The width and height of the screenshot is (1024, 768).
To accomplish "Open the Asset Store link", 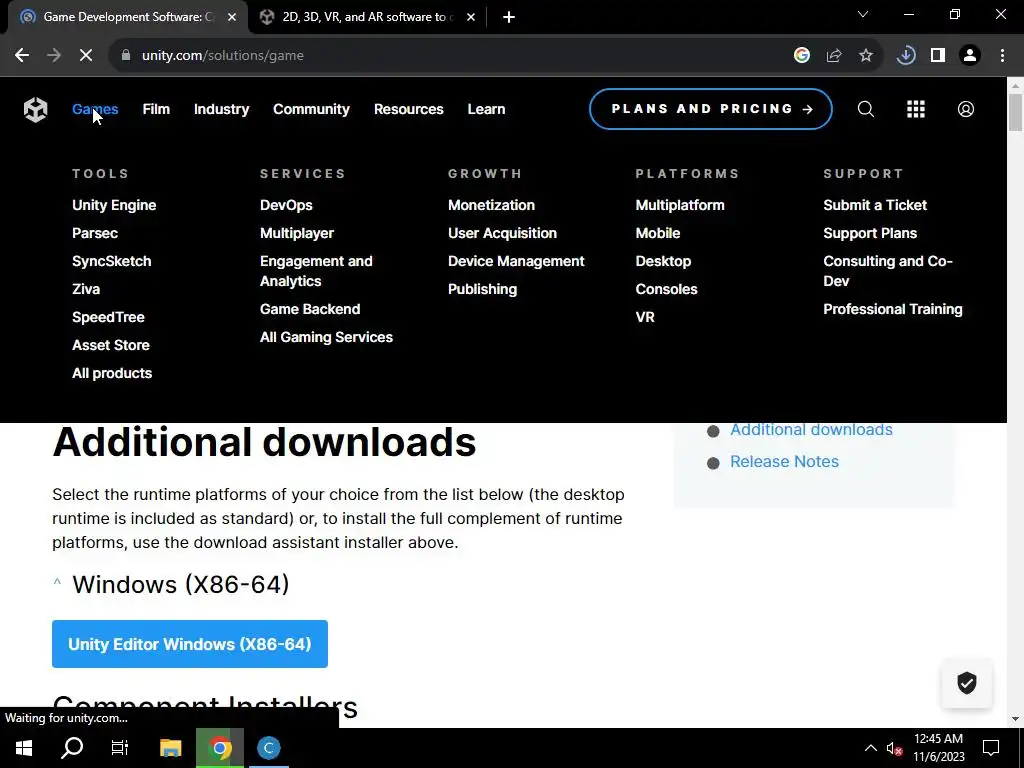I will [x=111, y=345].
